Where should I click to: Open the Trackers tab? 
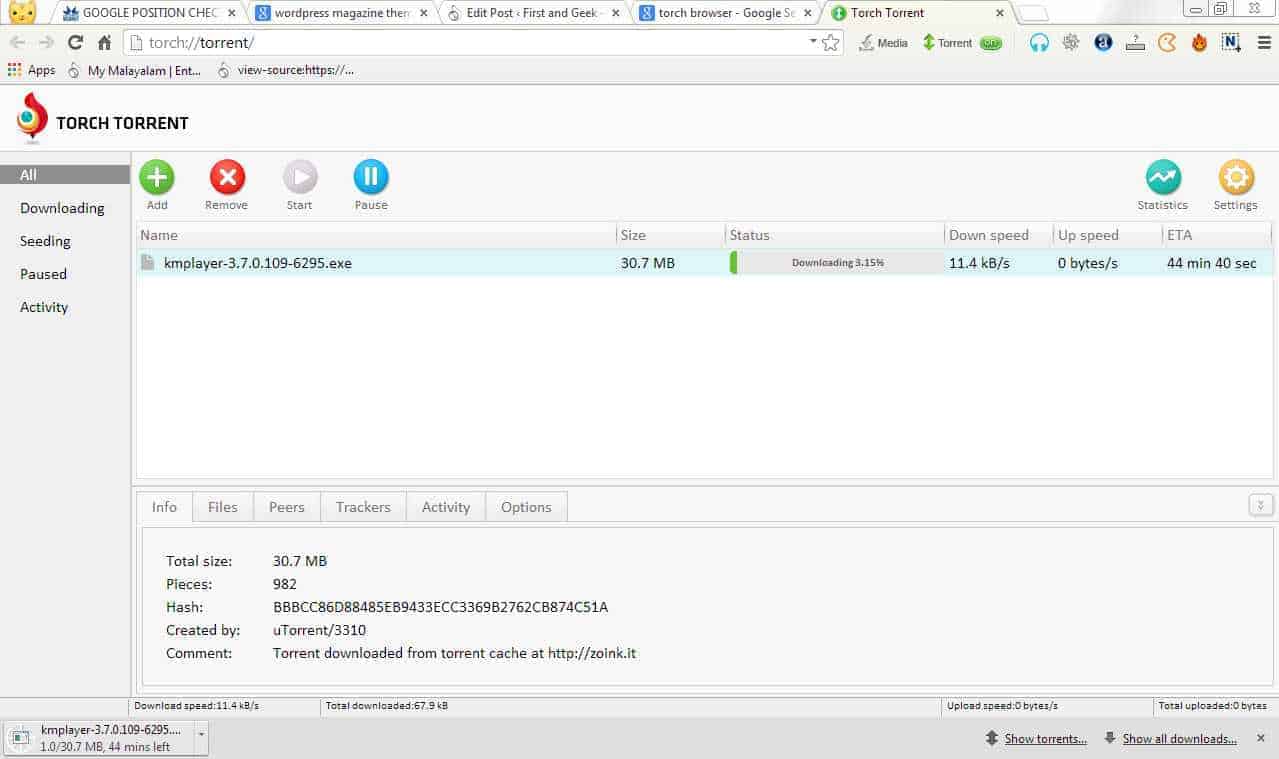(x=362, y=507)
